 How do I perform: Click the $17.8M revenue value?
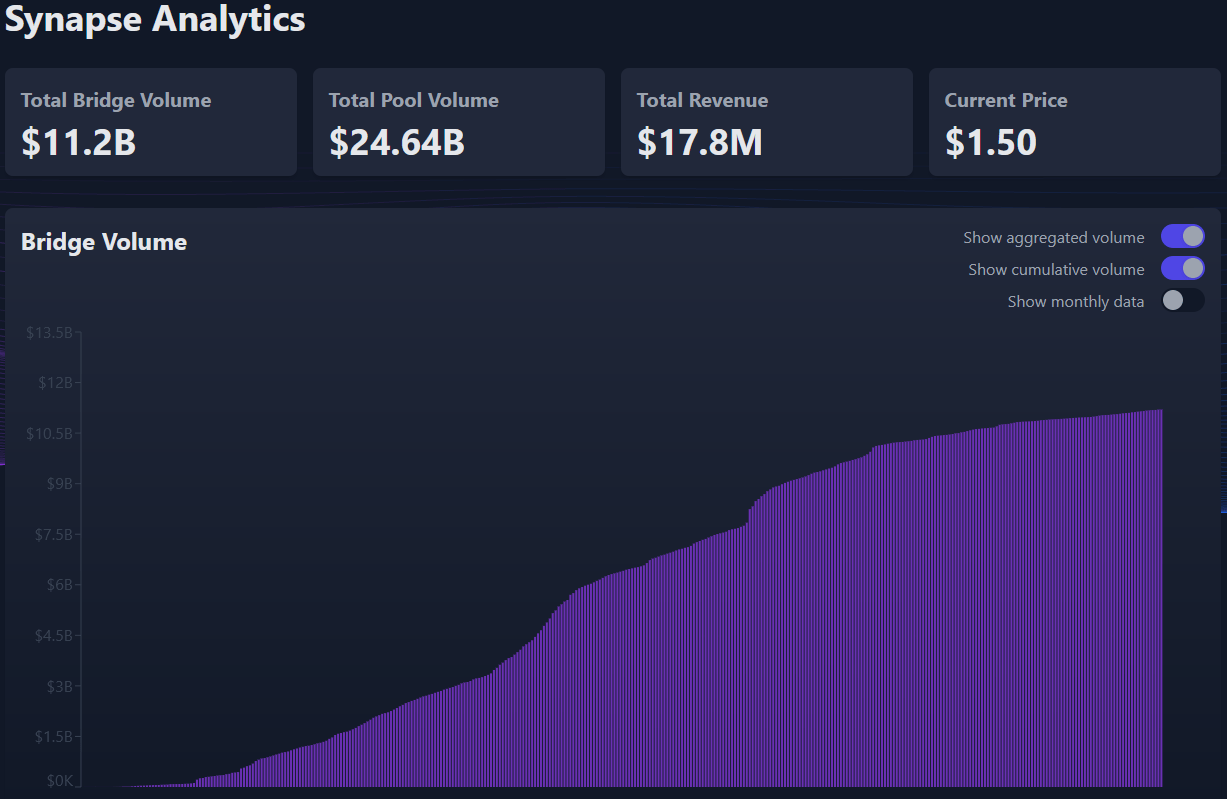[x=700, y=143]
